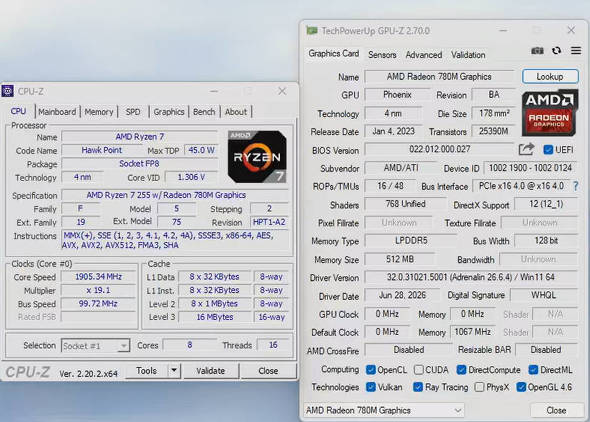This screenshot has height=422, width=590.
Task: Click the Specification field in CPU-Z
Action: 175,195
